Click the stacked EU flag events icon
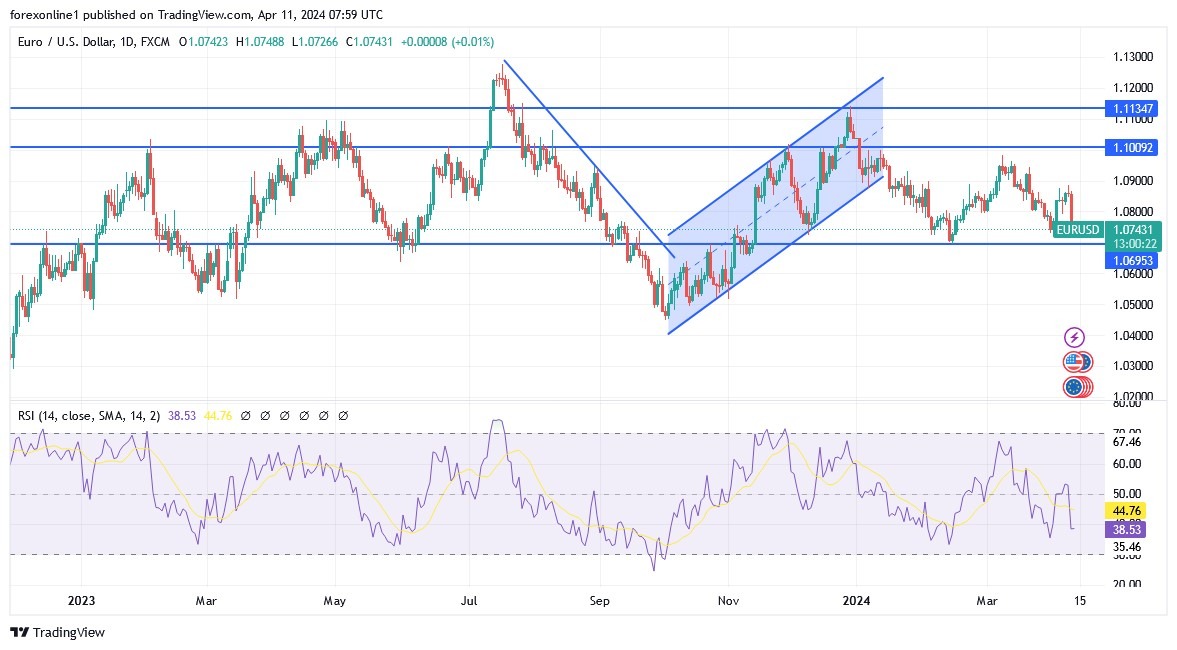Image resolution: width=1177 pixels, height=650 pixels. click(x=1077, y=387)
